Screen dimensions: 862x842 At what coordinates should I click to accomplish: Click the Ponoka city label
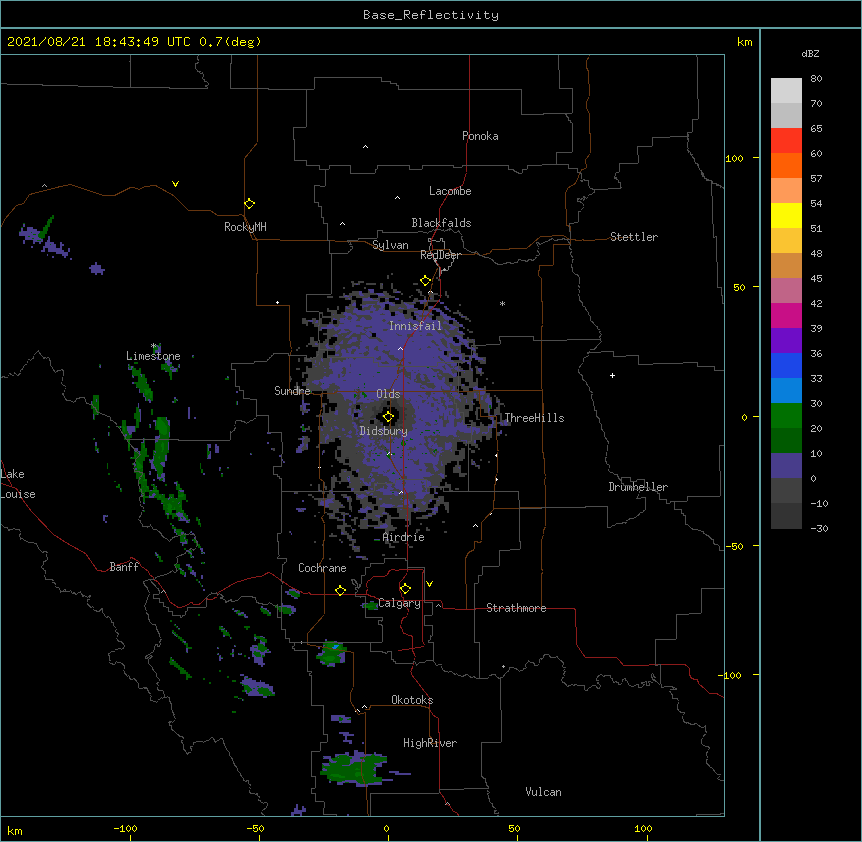(480, 136)
